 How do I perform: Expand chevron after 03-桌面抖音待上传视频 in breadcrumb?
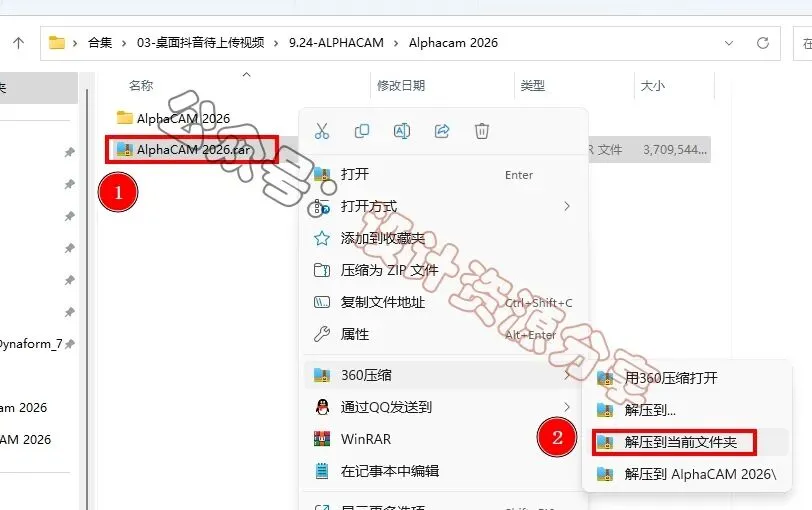tap(276, 43)
